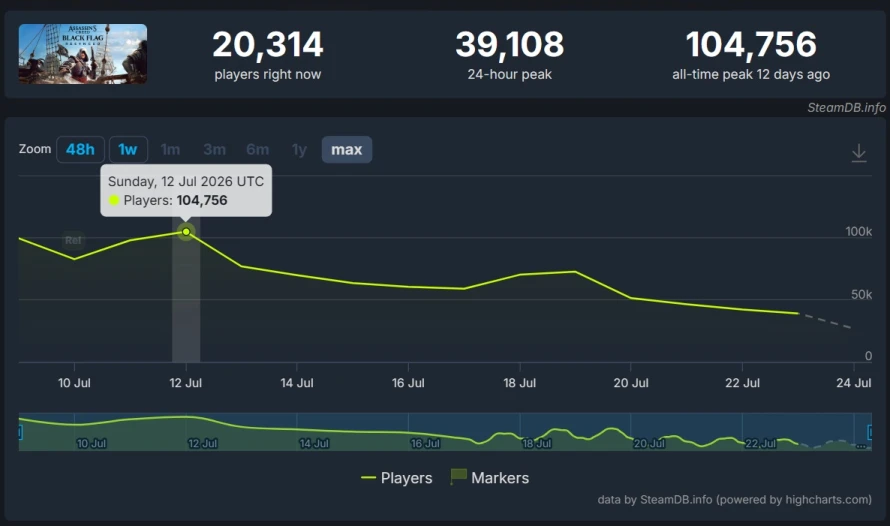
Task: Click the 20 Jul x-axis label
Action: [631, 383]
